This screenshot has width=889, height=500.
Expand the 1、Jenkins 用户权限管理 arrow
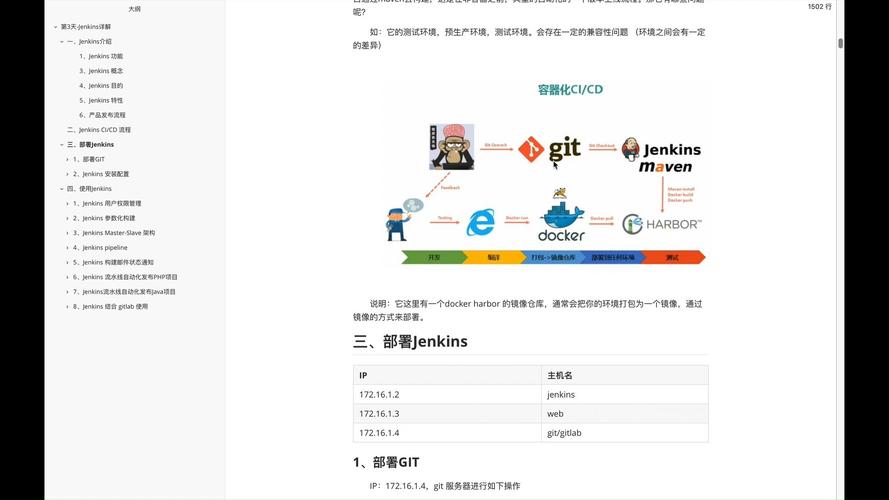67,204
